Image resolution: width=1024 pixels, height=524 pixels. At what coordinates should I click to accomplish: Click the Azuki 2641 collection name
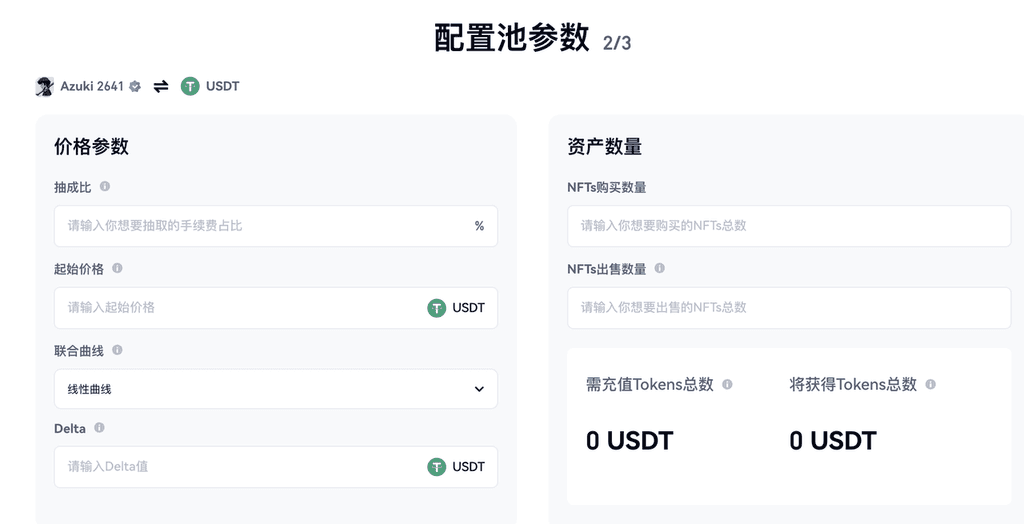click(91, 86)
